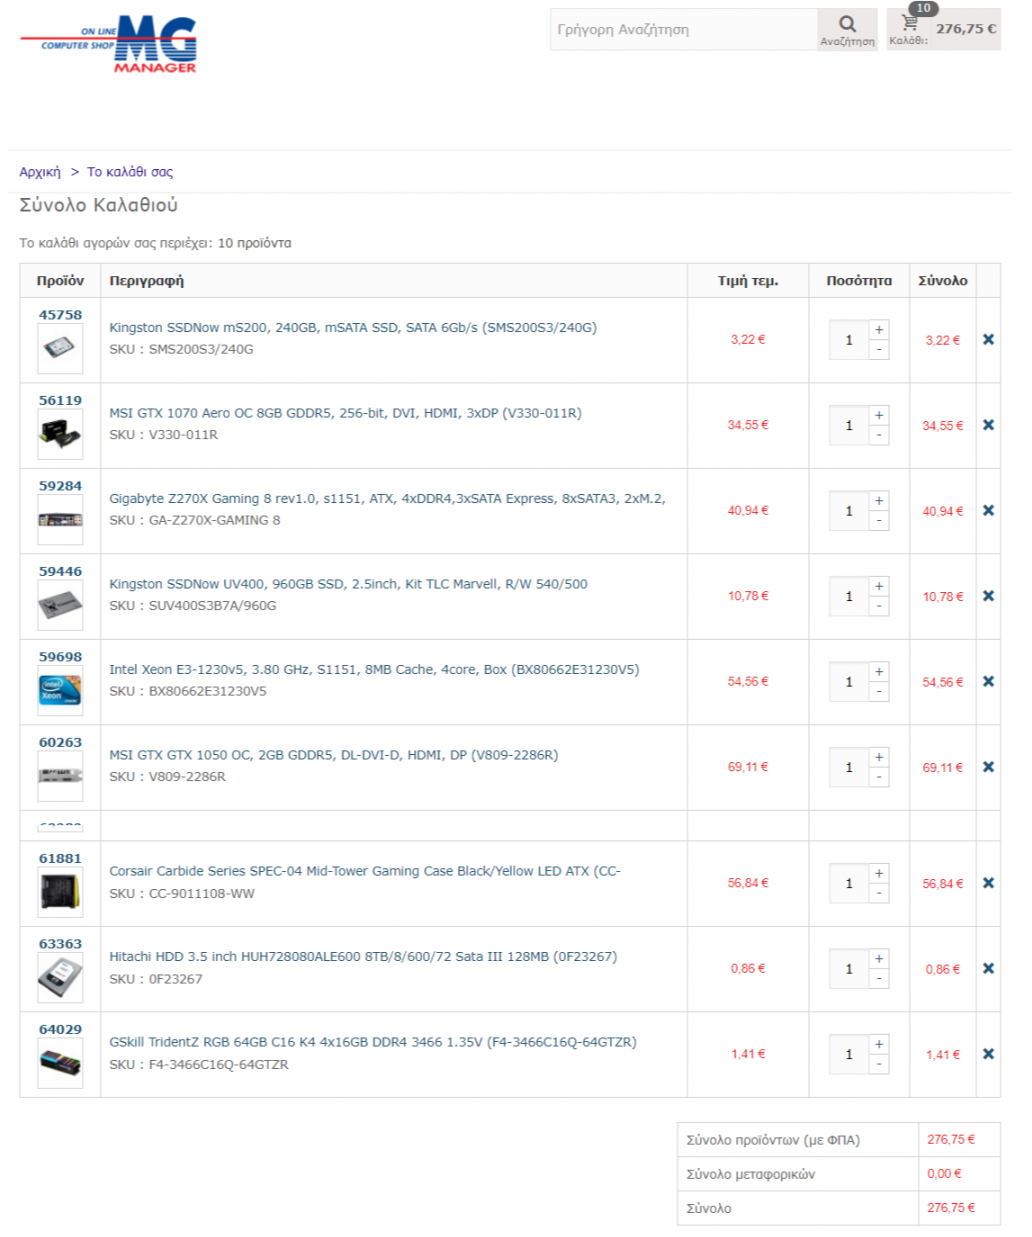Image resolution: width=1032 pixels, height=1237 pixels.
Task: Open the Corsair Carbide case thumbnail
Action: point(60,892)
